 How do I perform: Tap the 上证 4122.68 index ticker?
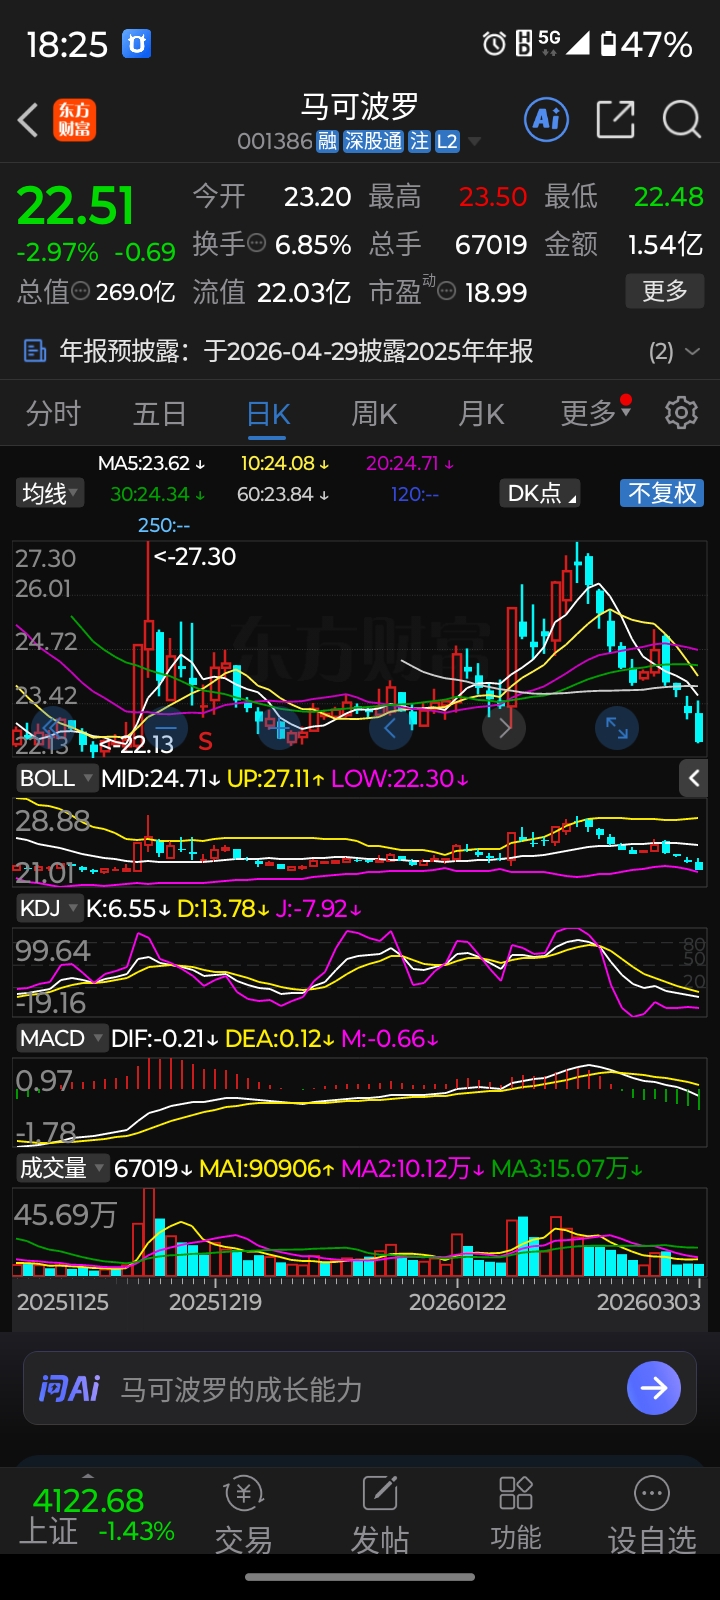[98, 1515]
